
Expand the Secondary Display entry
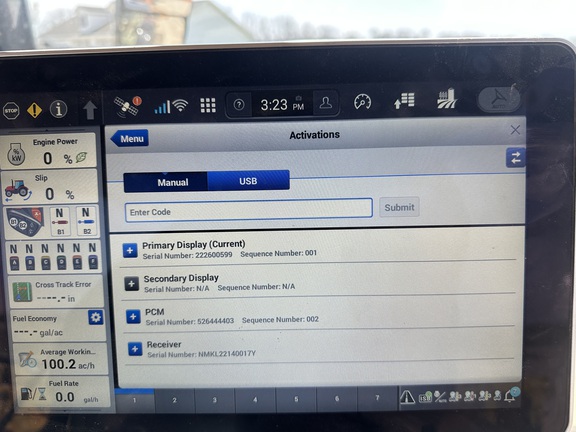click(131, 284)
